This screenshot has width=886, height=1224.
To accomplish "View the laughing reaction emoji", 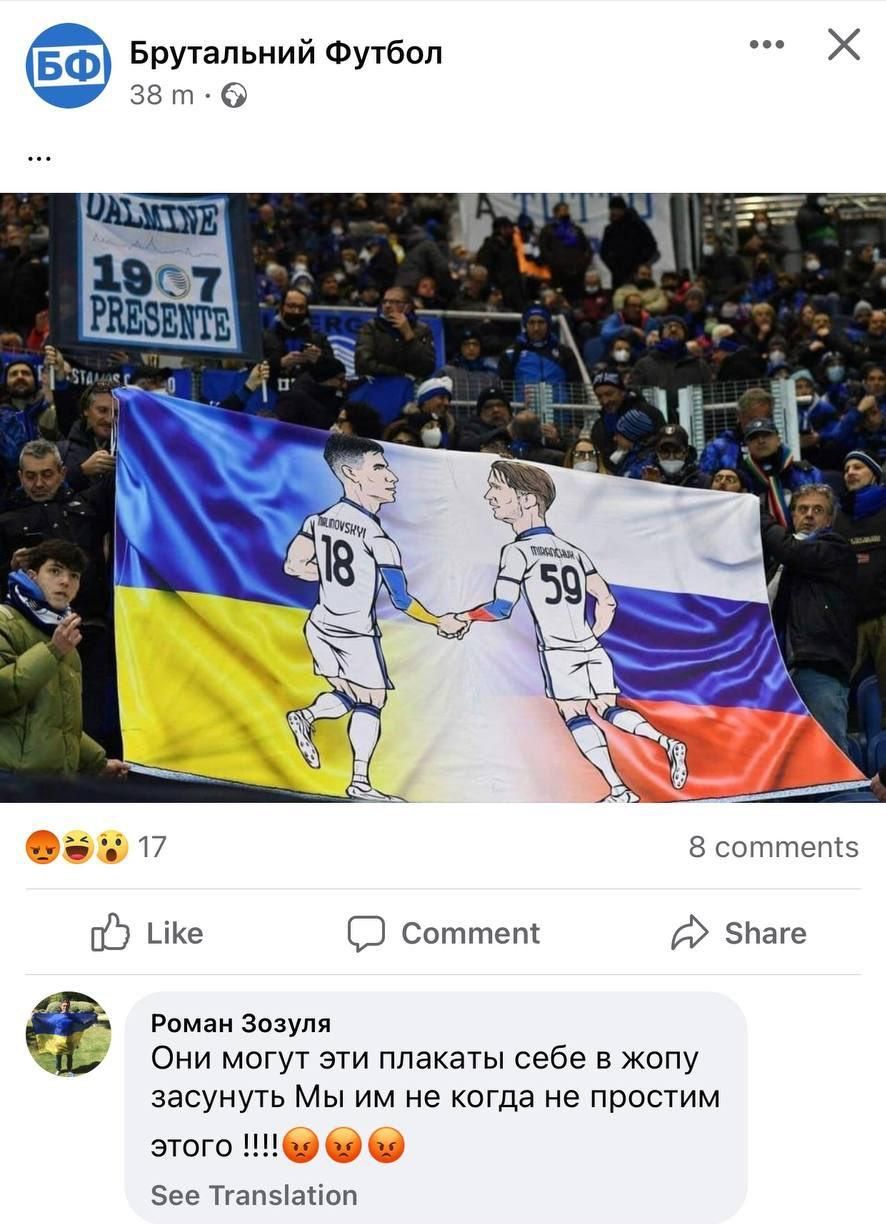I will tap(77, 848).
